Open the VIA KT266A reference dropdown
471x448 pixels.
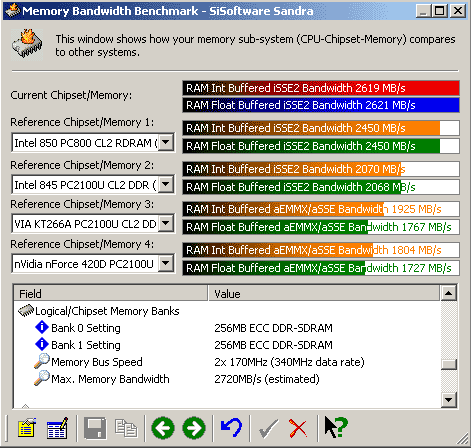pos(166,223)
